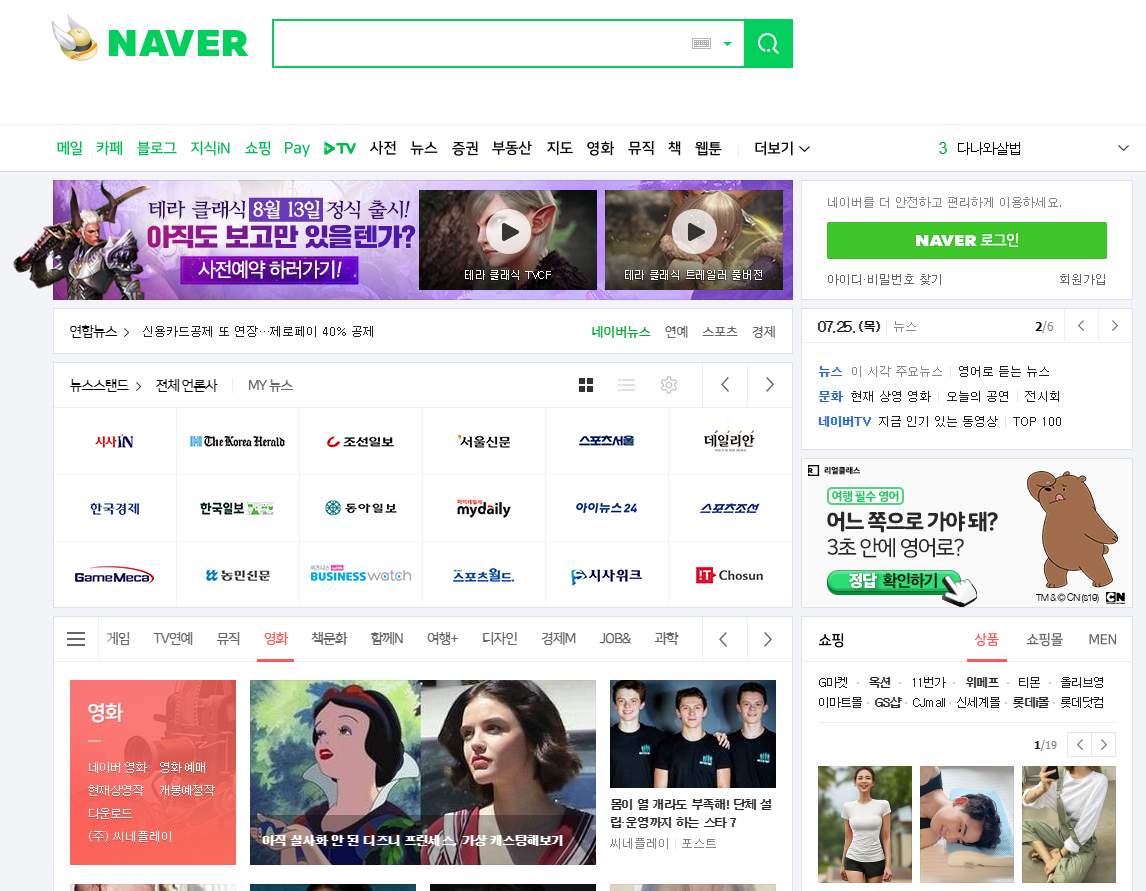Go to 블로그
Image resolution: width=1146 pixels, height=891 pixels.
[x=156, y=148]
